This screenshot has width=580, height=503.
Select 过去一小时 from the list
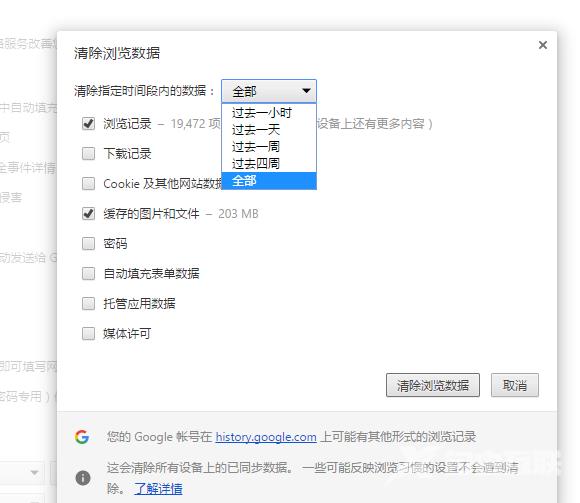[x=269, y=112]
